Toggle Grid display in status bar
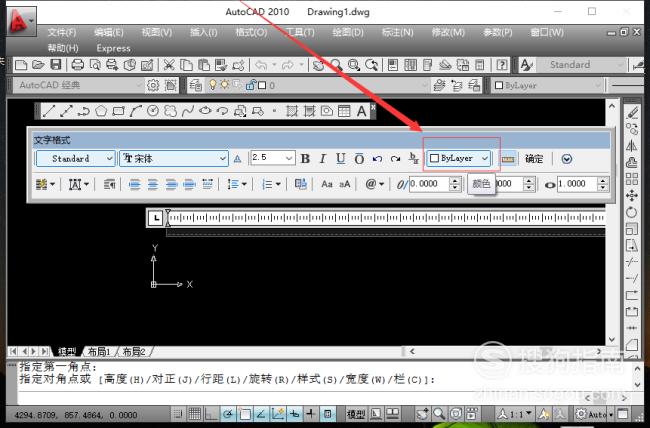 pyautogui.click(x=195, y=413)
